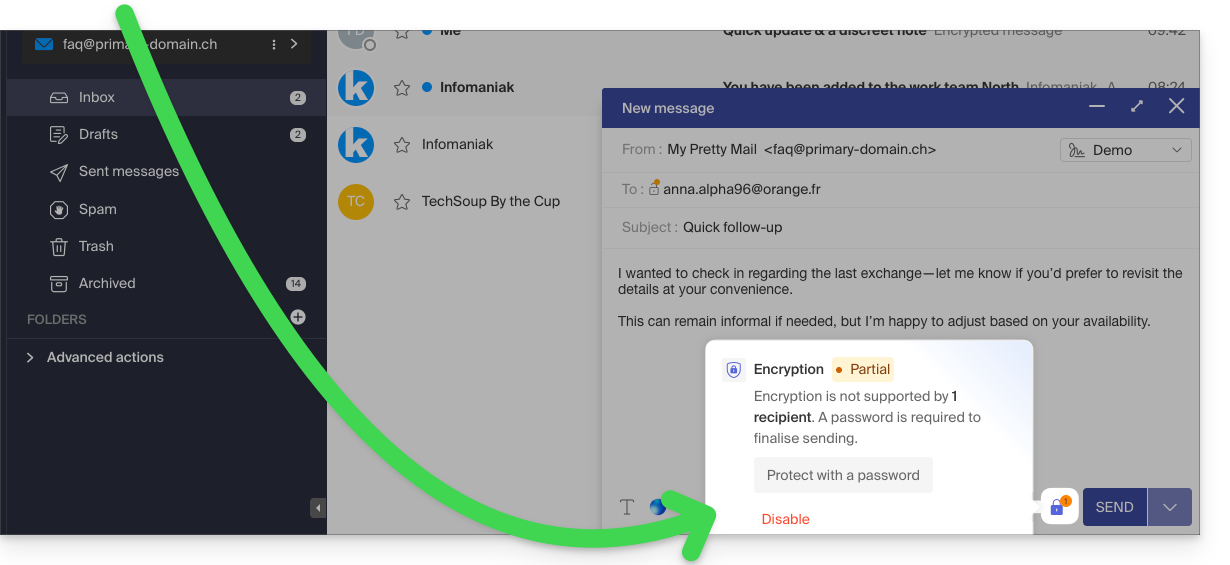This screenshot has height=565, width=1230.
Task: Add a new folder with plus icon
Action: point(298,318)
